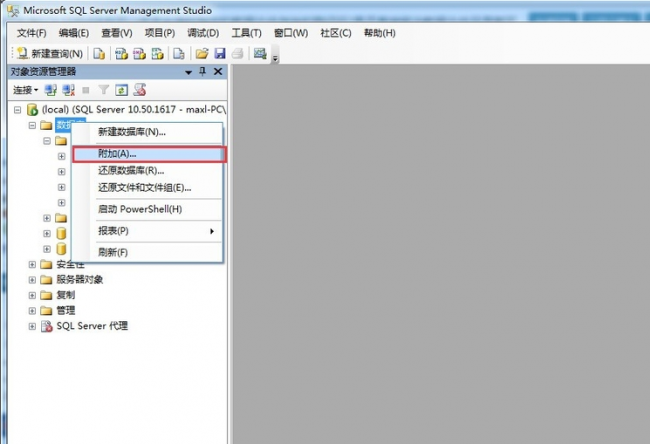The height and width of the screenshot is (444, 650).
Task: Open the 文件(F) menu
Action: tap(32, 33)
